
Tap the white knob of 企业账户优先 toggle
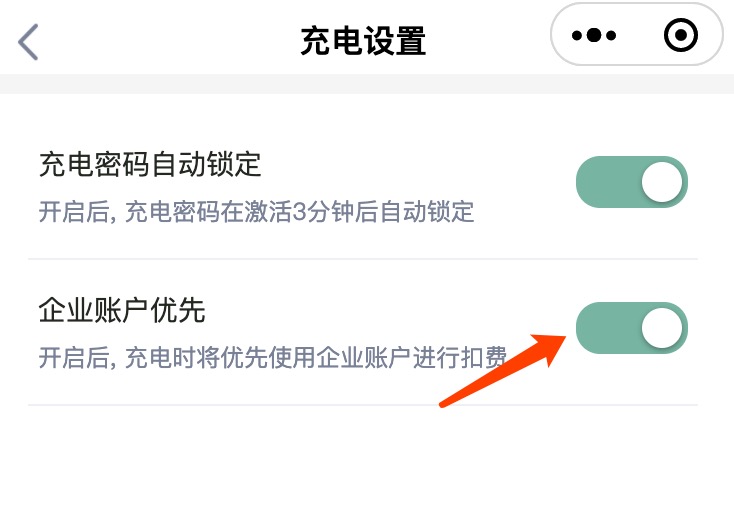click(x=660, y=328)
